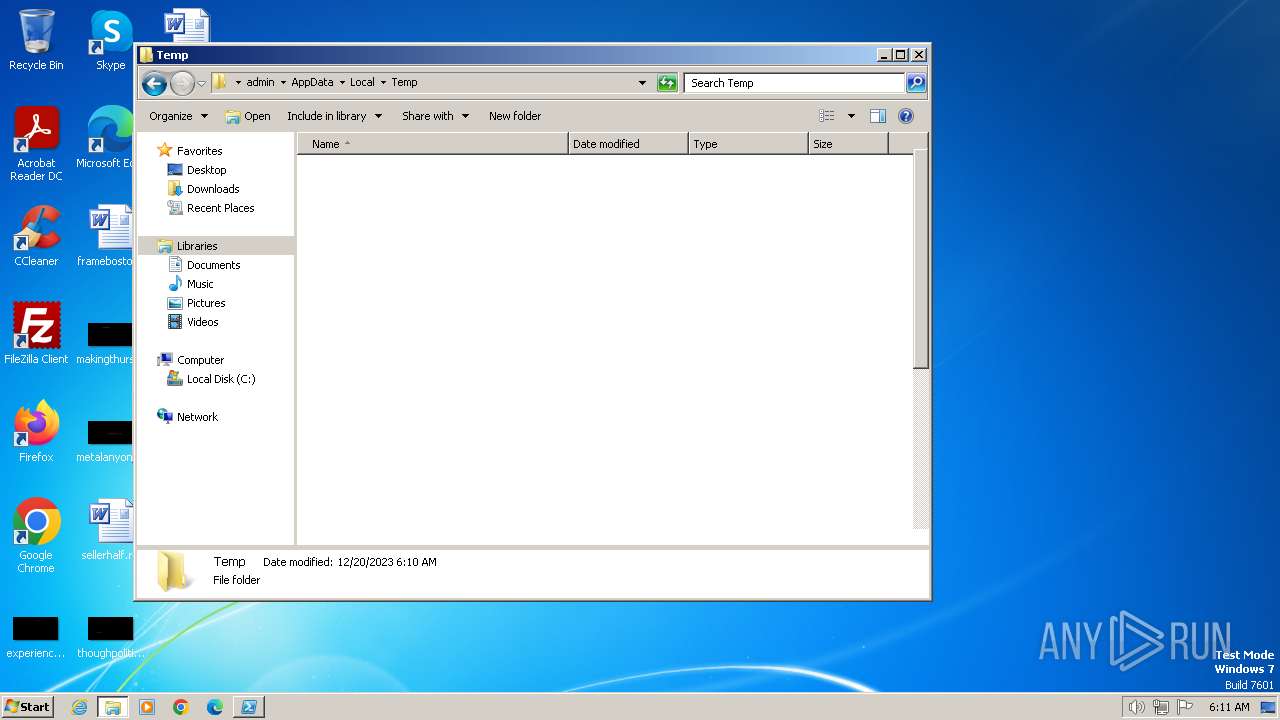Screen dimensions: 1280x720
Task: Sort by Size column header
Action: [848, 144]
